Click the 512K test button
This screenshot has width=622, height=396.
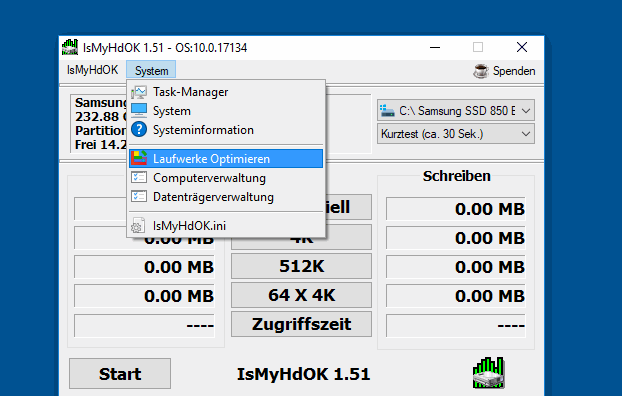click(301, 266)
